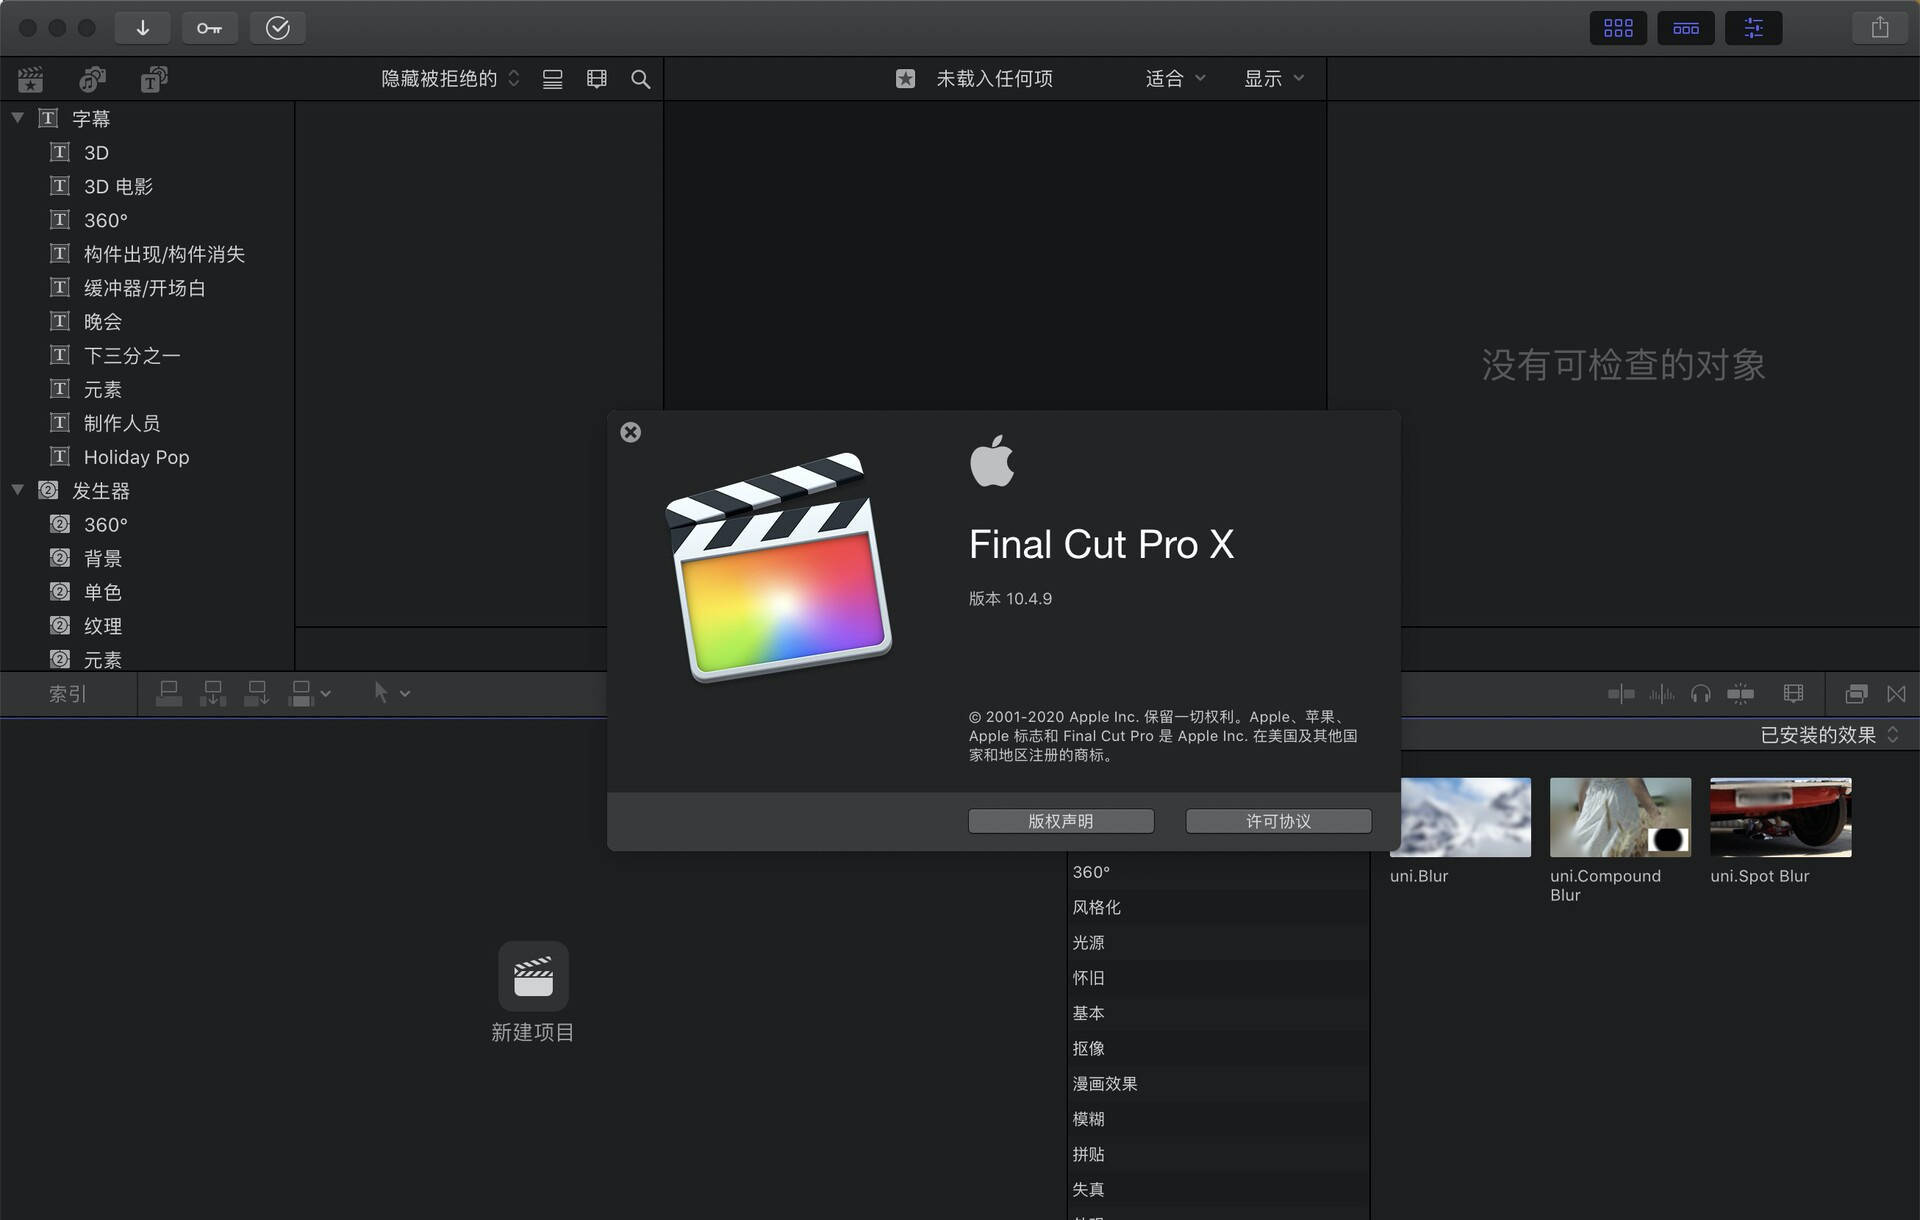The width and height of the screenshot is (1920, 1220).
Task: Toggle audio skimming waveform icon
Action: pyautogui.click(x=1662, y=694)
